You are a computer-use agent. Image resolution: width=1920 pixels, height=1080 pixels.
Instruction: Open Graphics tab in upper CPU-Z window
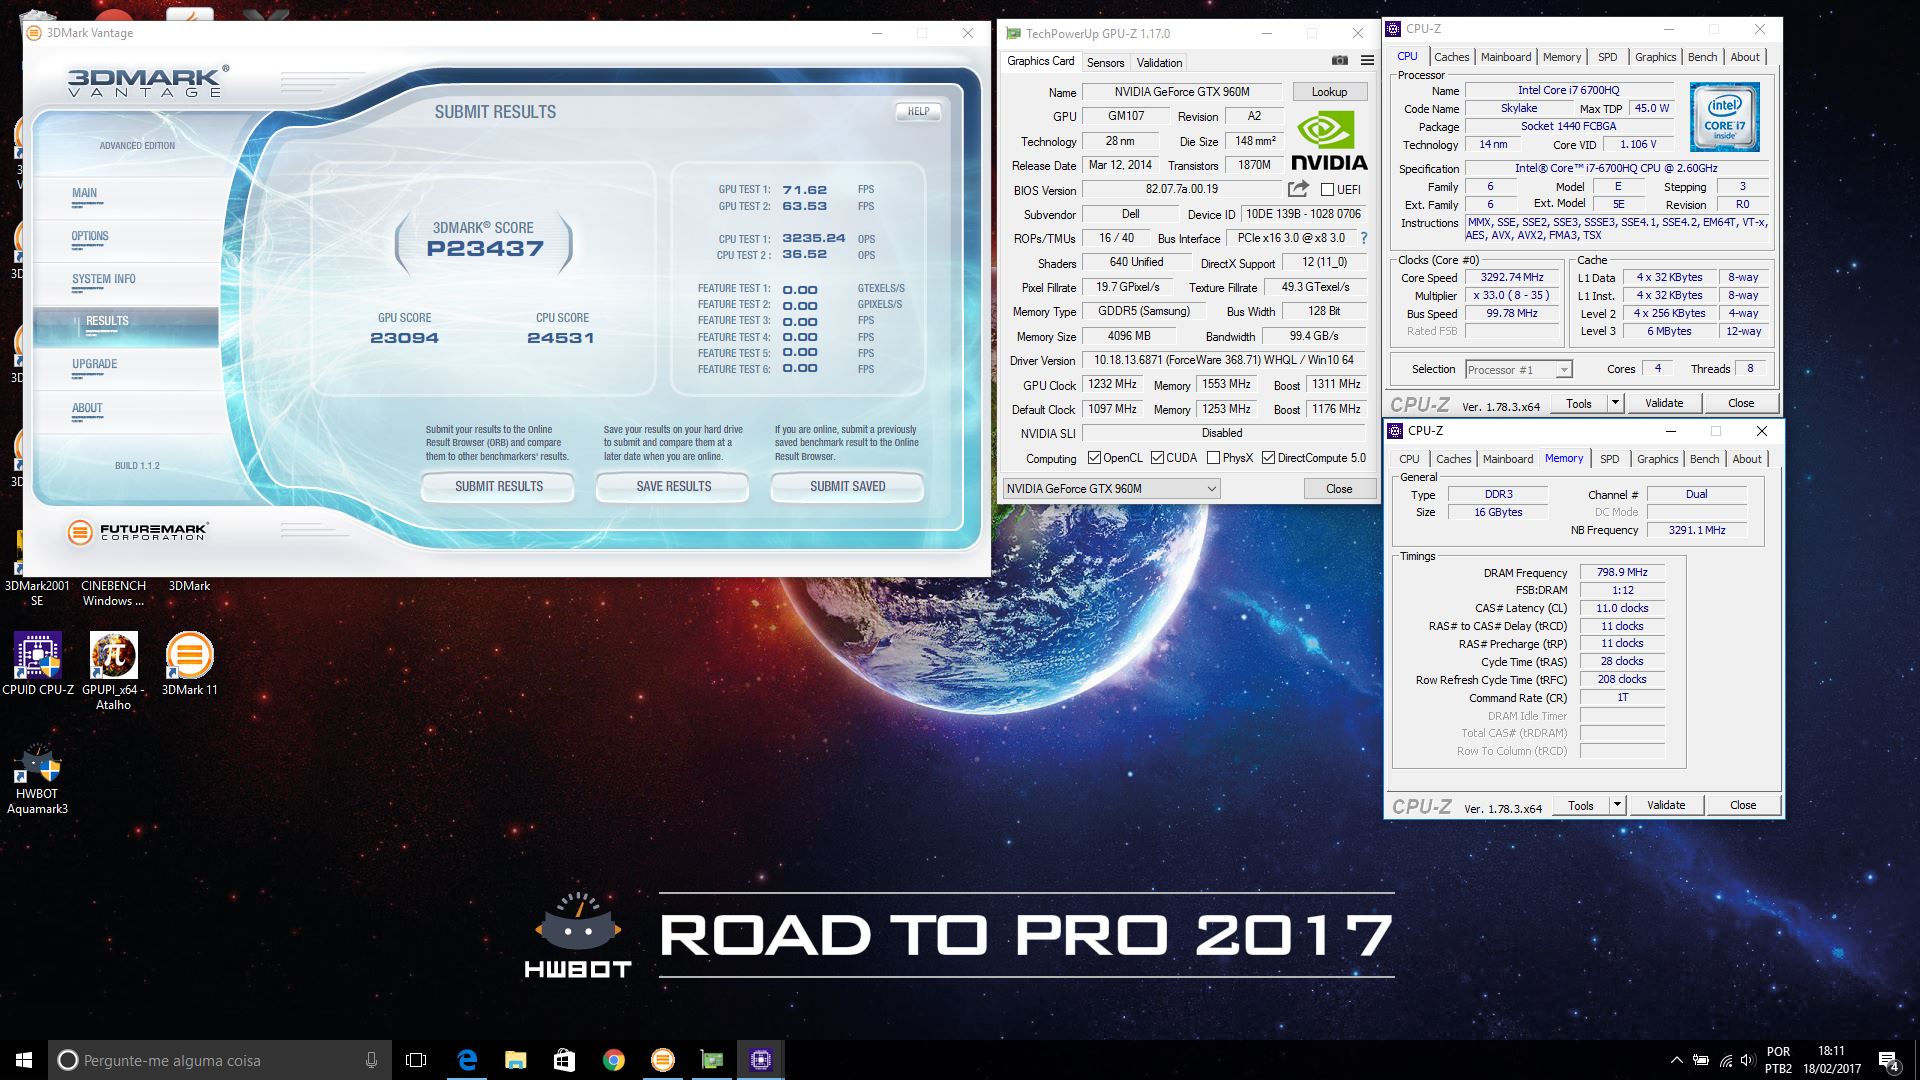pos(1655,57)
